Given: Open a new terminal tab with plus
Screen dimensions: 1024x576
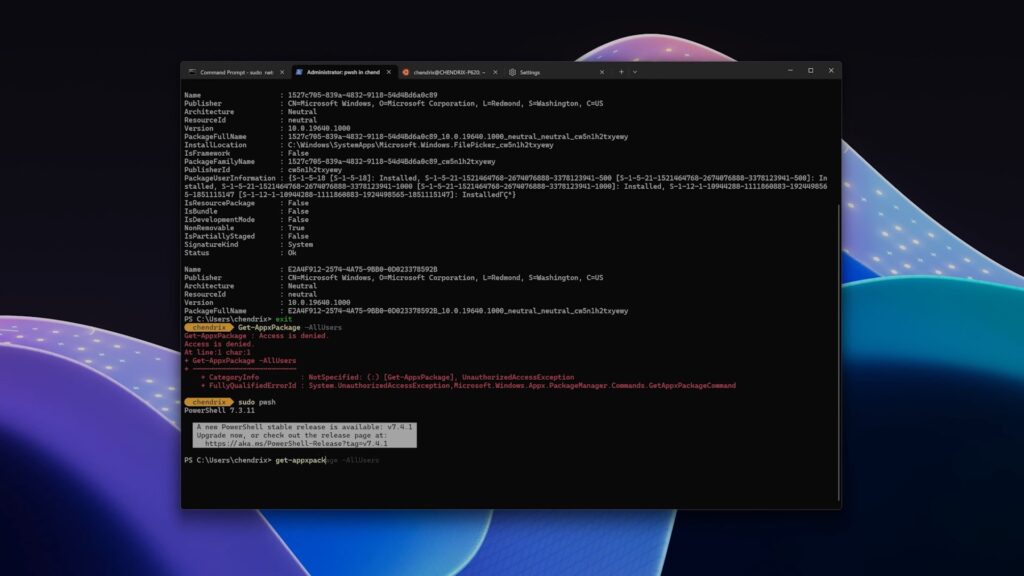Looking at the screenshot, I should tap(621, 72).
